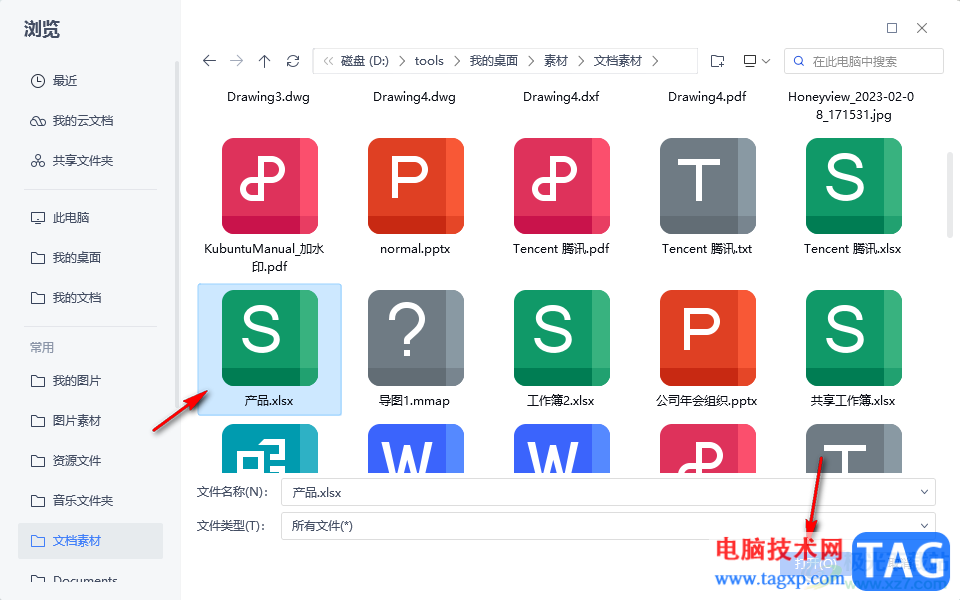Select 共享工作簿.xlsx file icon
This screenshot has height=600, width=960.
coord(853,338)
